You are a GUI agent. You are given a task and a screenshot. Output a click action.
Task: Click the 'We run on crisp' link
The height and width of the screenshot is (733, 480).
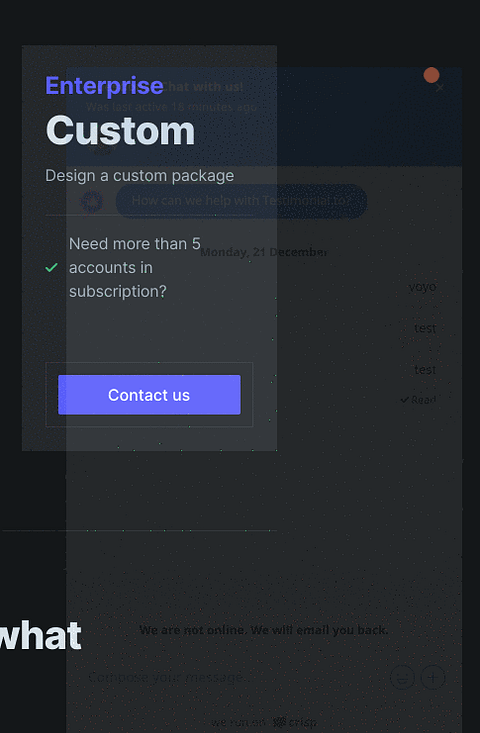[264, 722]
